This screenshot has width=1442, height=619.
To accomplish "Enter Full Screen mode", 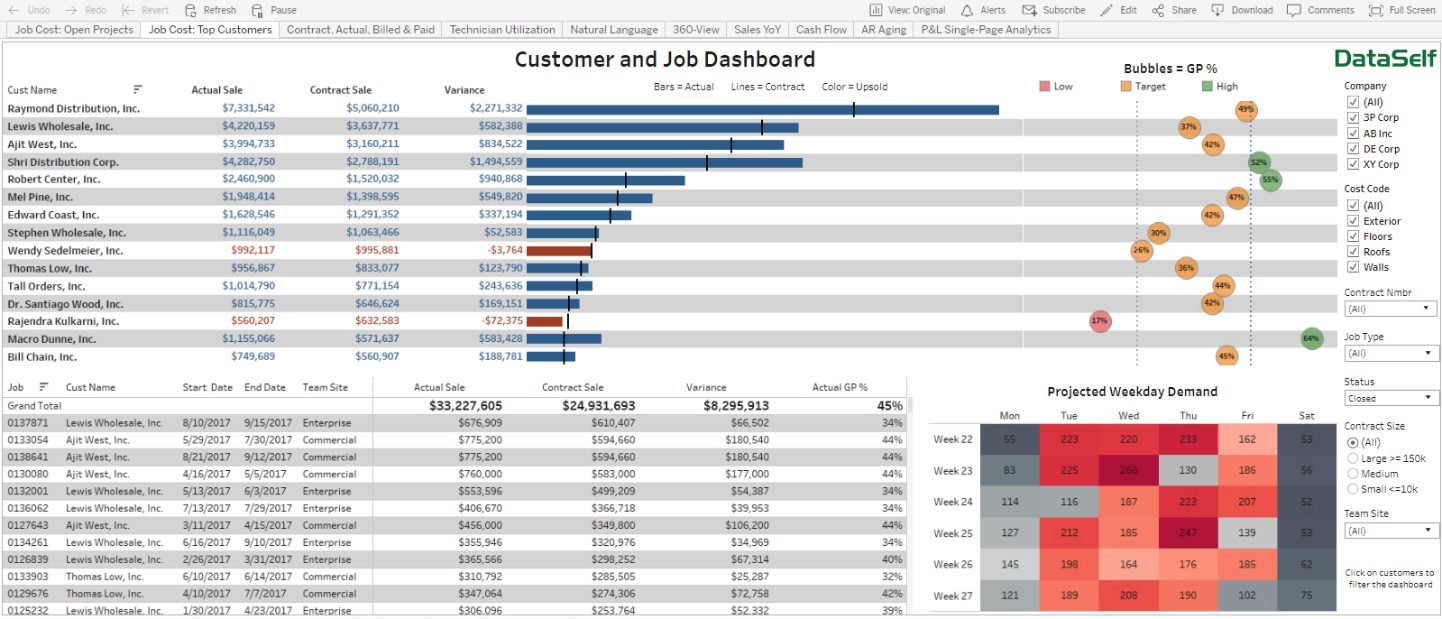I will 1376,10.
